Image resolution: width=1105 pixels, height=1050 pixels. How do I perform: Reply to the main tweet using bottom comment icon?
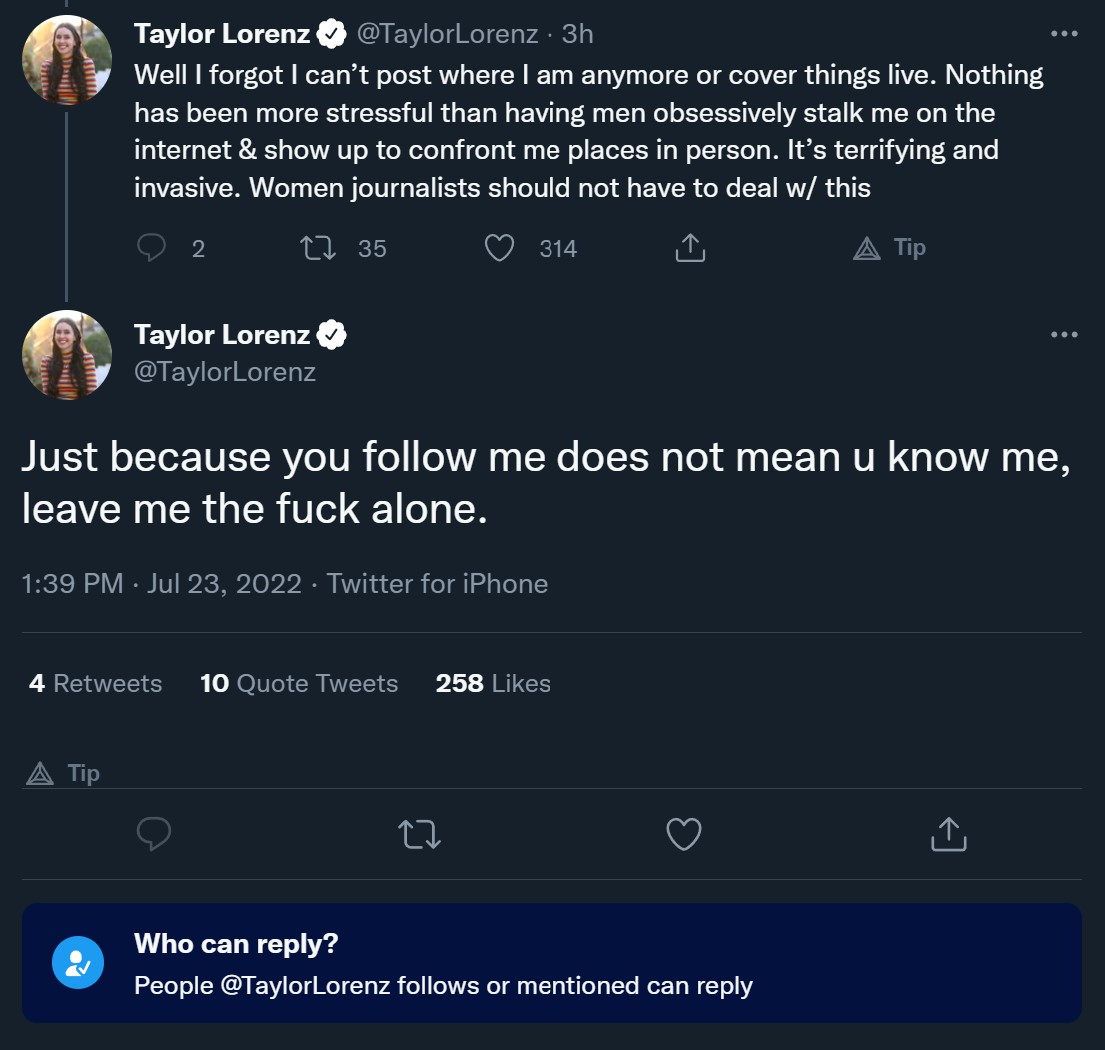[x=154, y=834]
